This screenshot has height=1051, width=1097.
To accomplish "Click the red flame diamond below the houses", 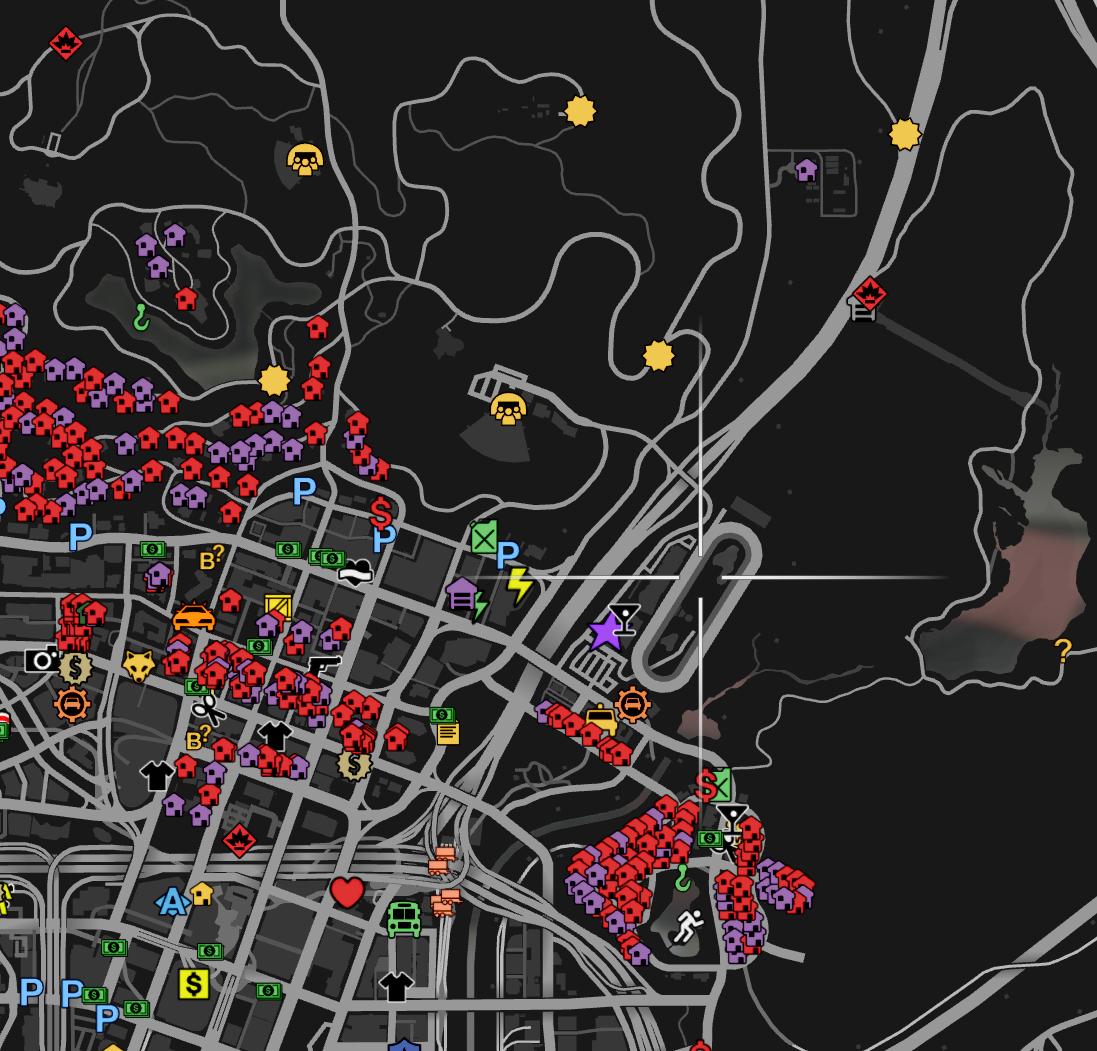I will [239, 840].
